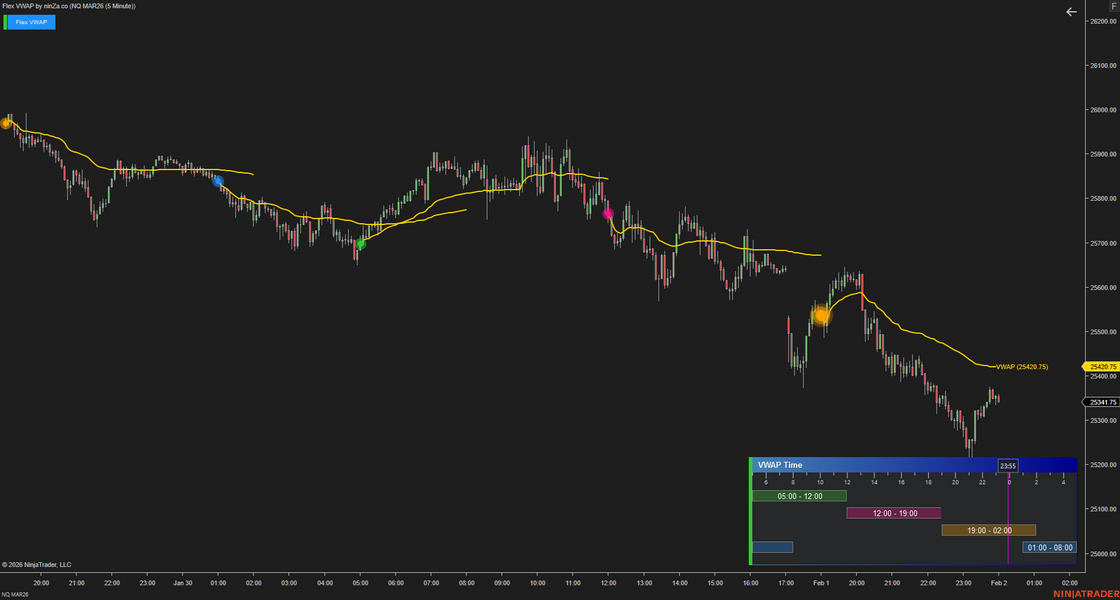Click the unlabeled blue session bar at left

coord(772,547)
